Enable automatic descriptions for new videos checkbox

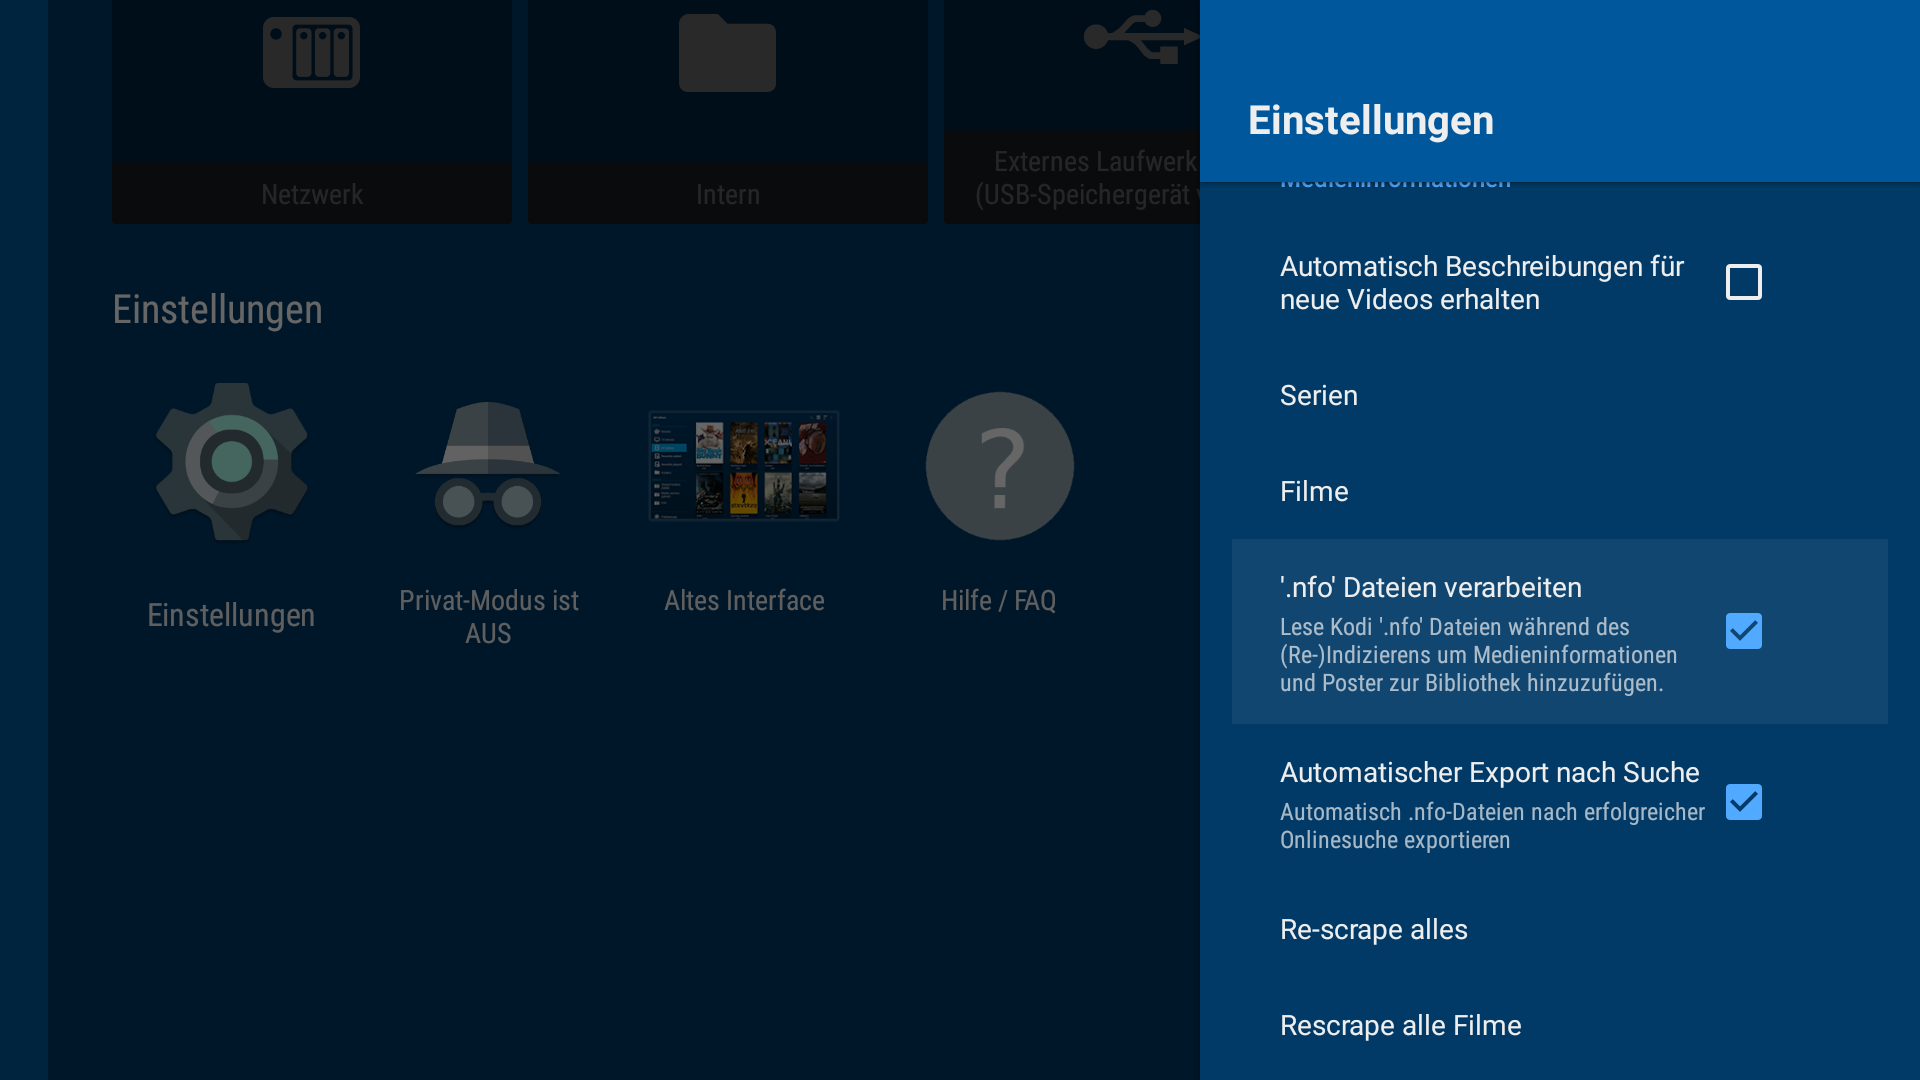pyautogui.click(x=1743, y=282)
